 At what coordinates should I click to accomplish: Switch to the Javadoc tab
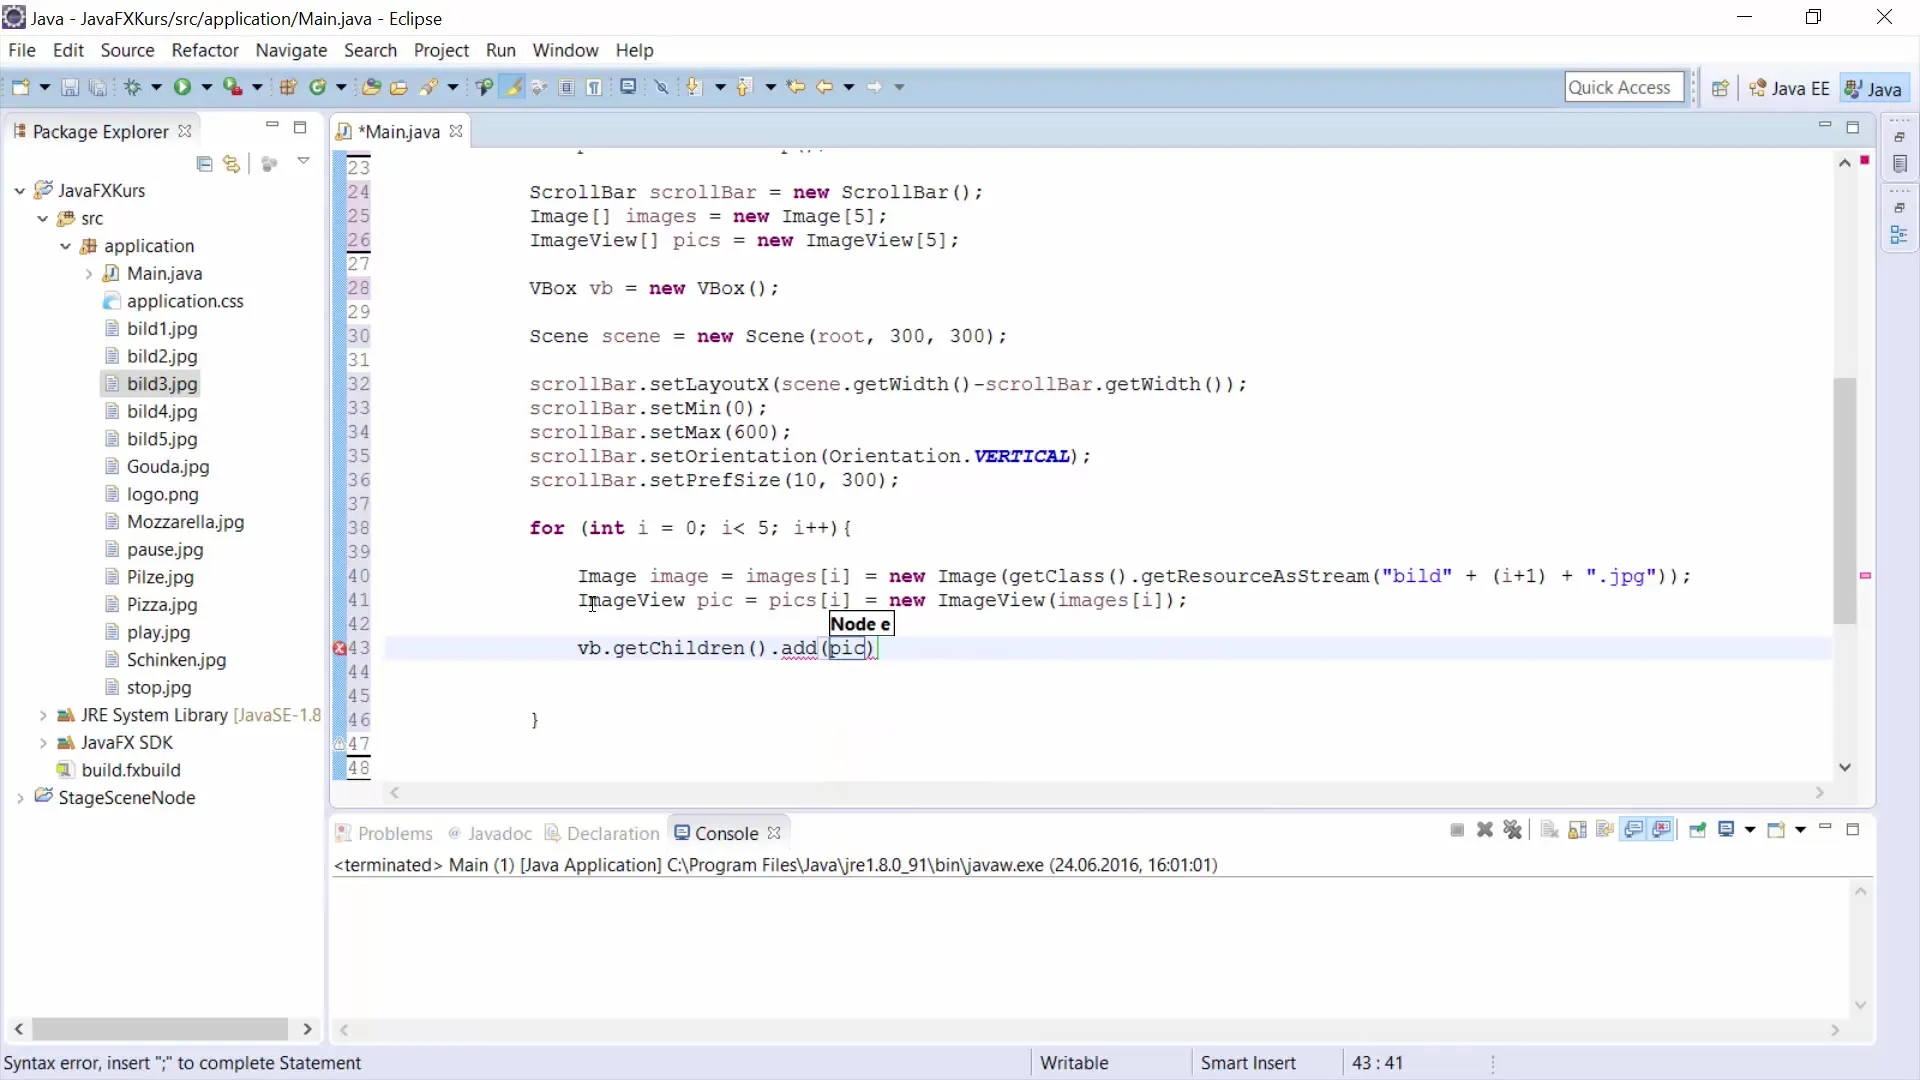(x=491, y=833)
